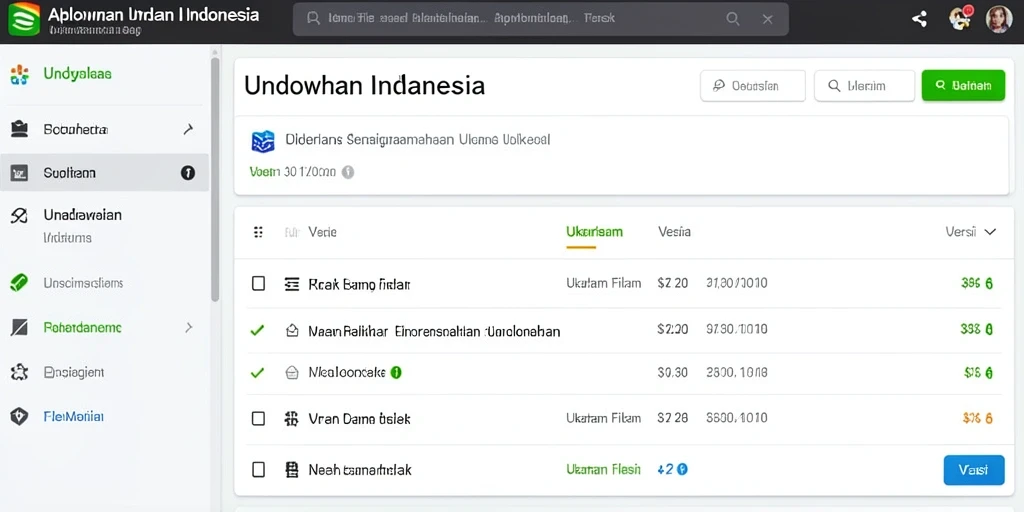Click the blue Vasi button

[x=974, y=470]
